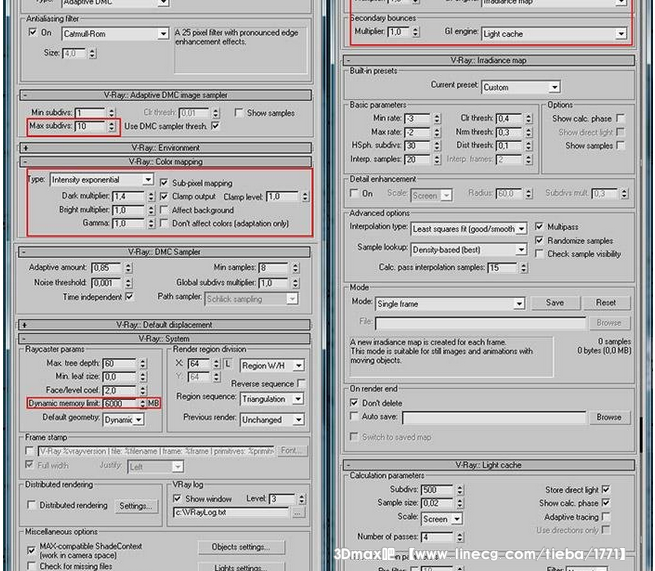The width and height of the screenshot is (655, 571).
Task: Click the Clamp level spinner
Action: click(305, 196)
